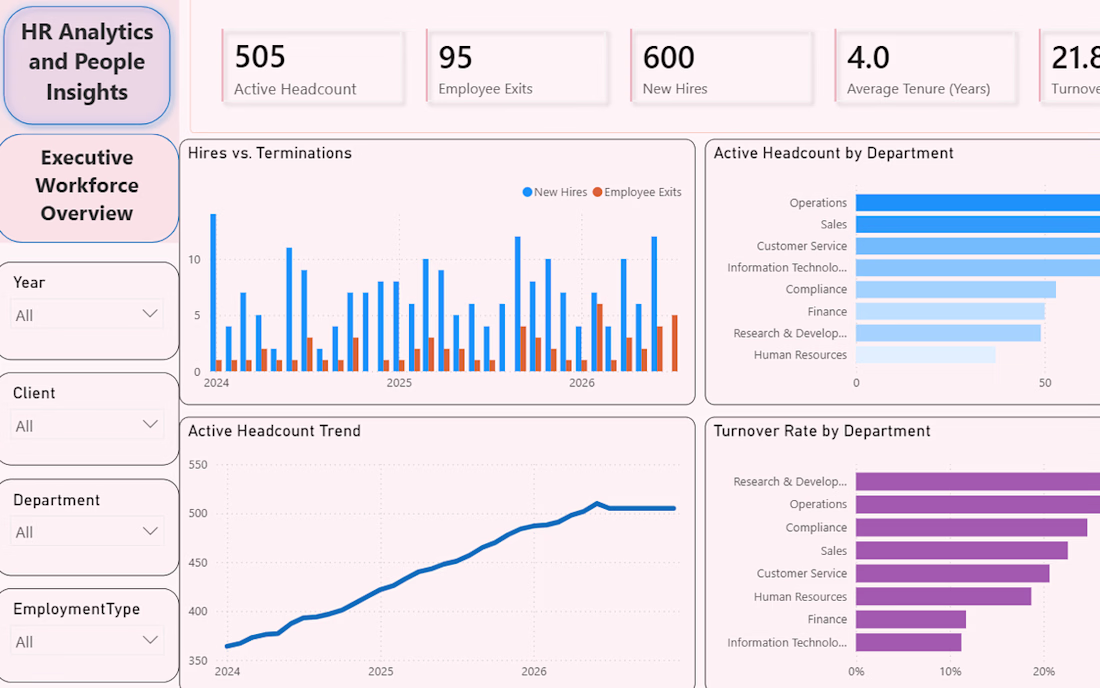1100x688 pixels.
Task: Click the 505 headcount value
Action: [x=260, y=57]
